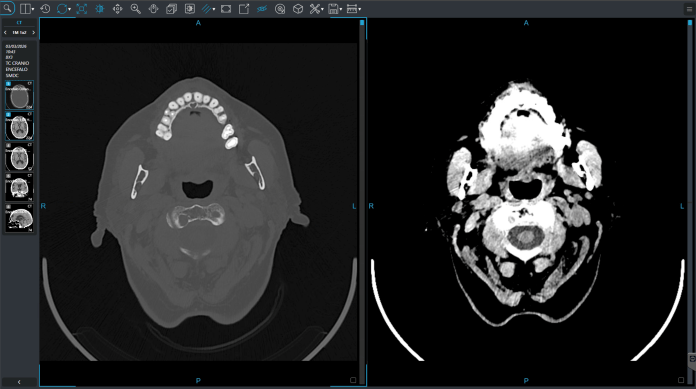Select the second series thumbnail of axial brain

[19, 126]
